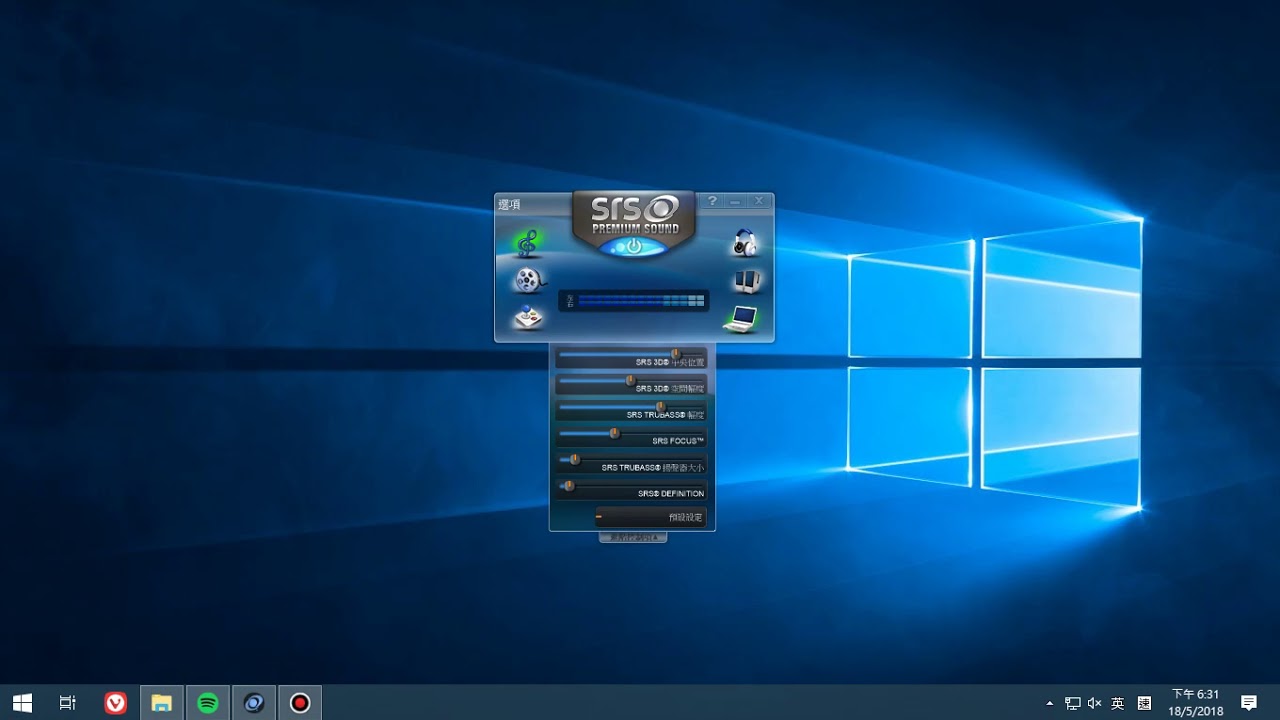Toggle the SRS Premium Sound power button

[633, 246]
